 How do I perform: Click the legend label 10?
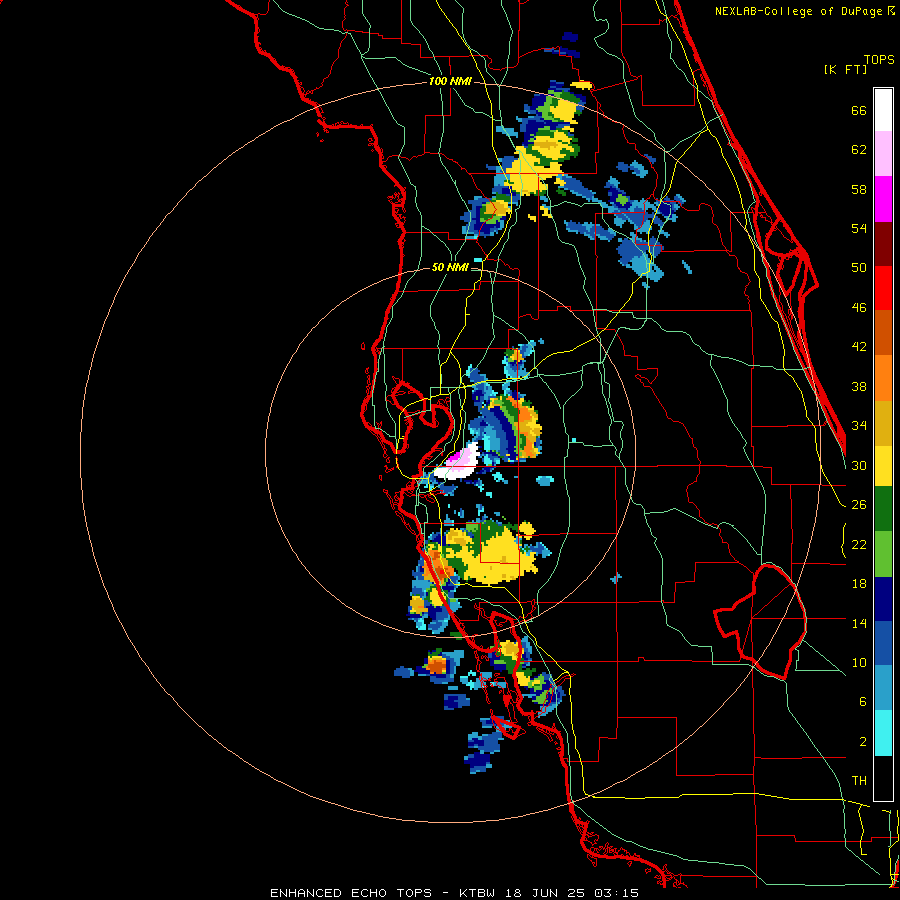coord(859,662)
